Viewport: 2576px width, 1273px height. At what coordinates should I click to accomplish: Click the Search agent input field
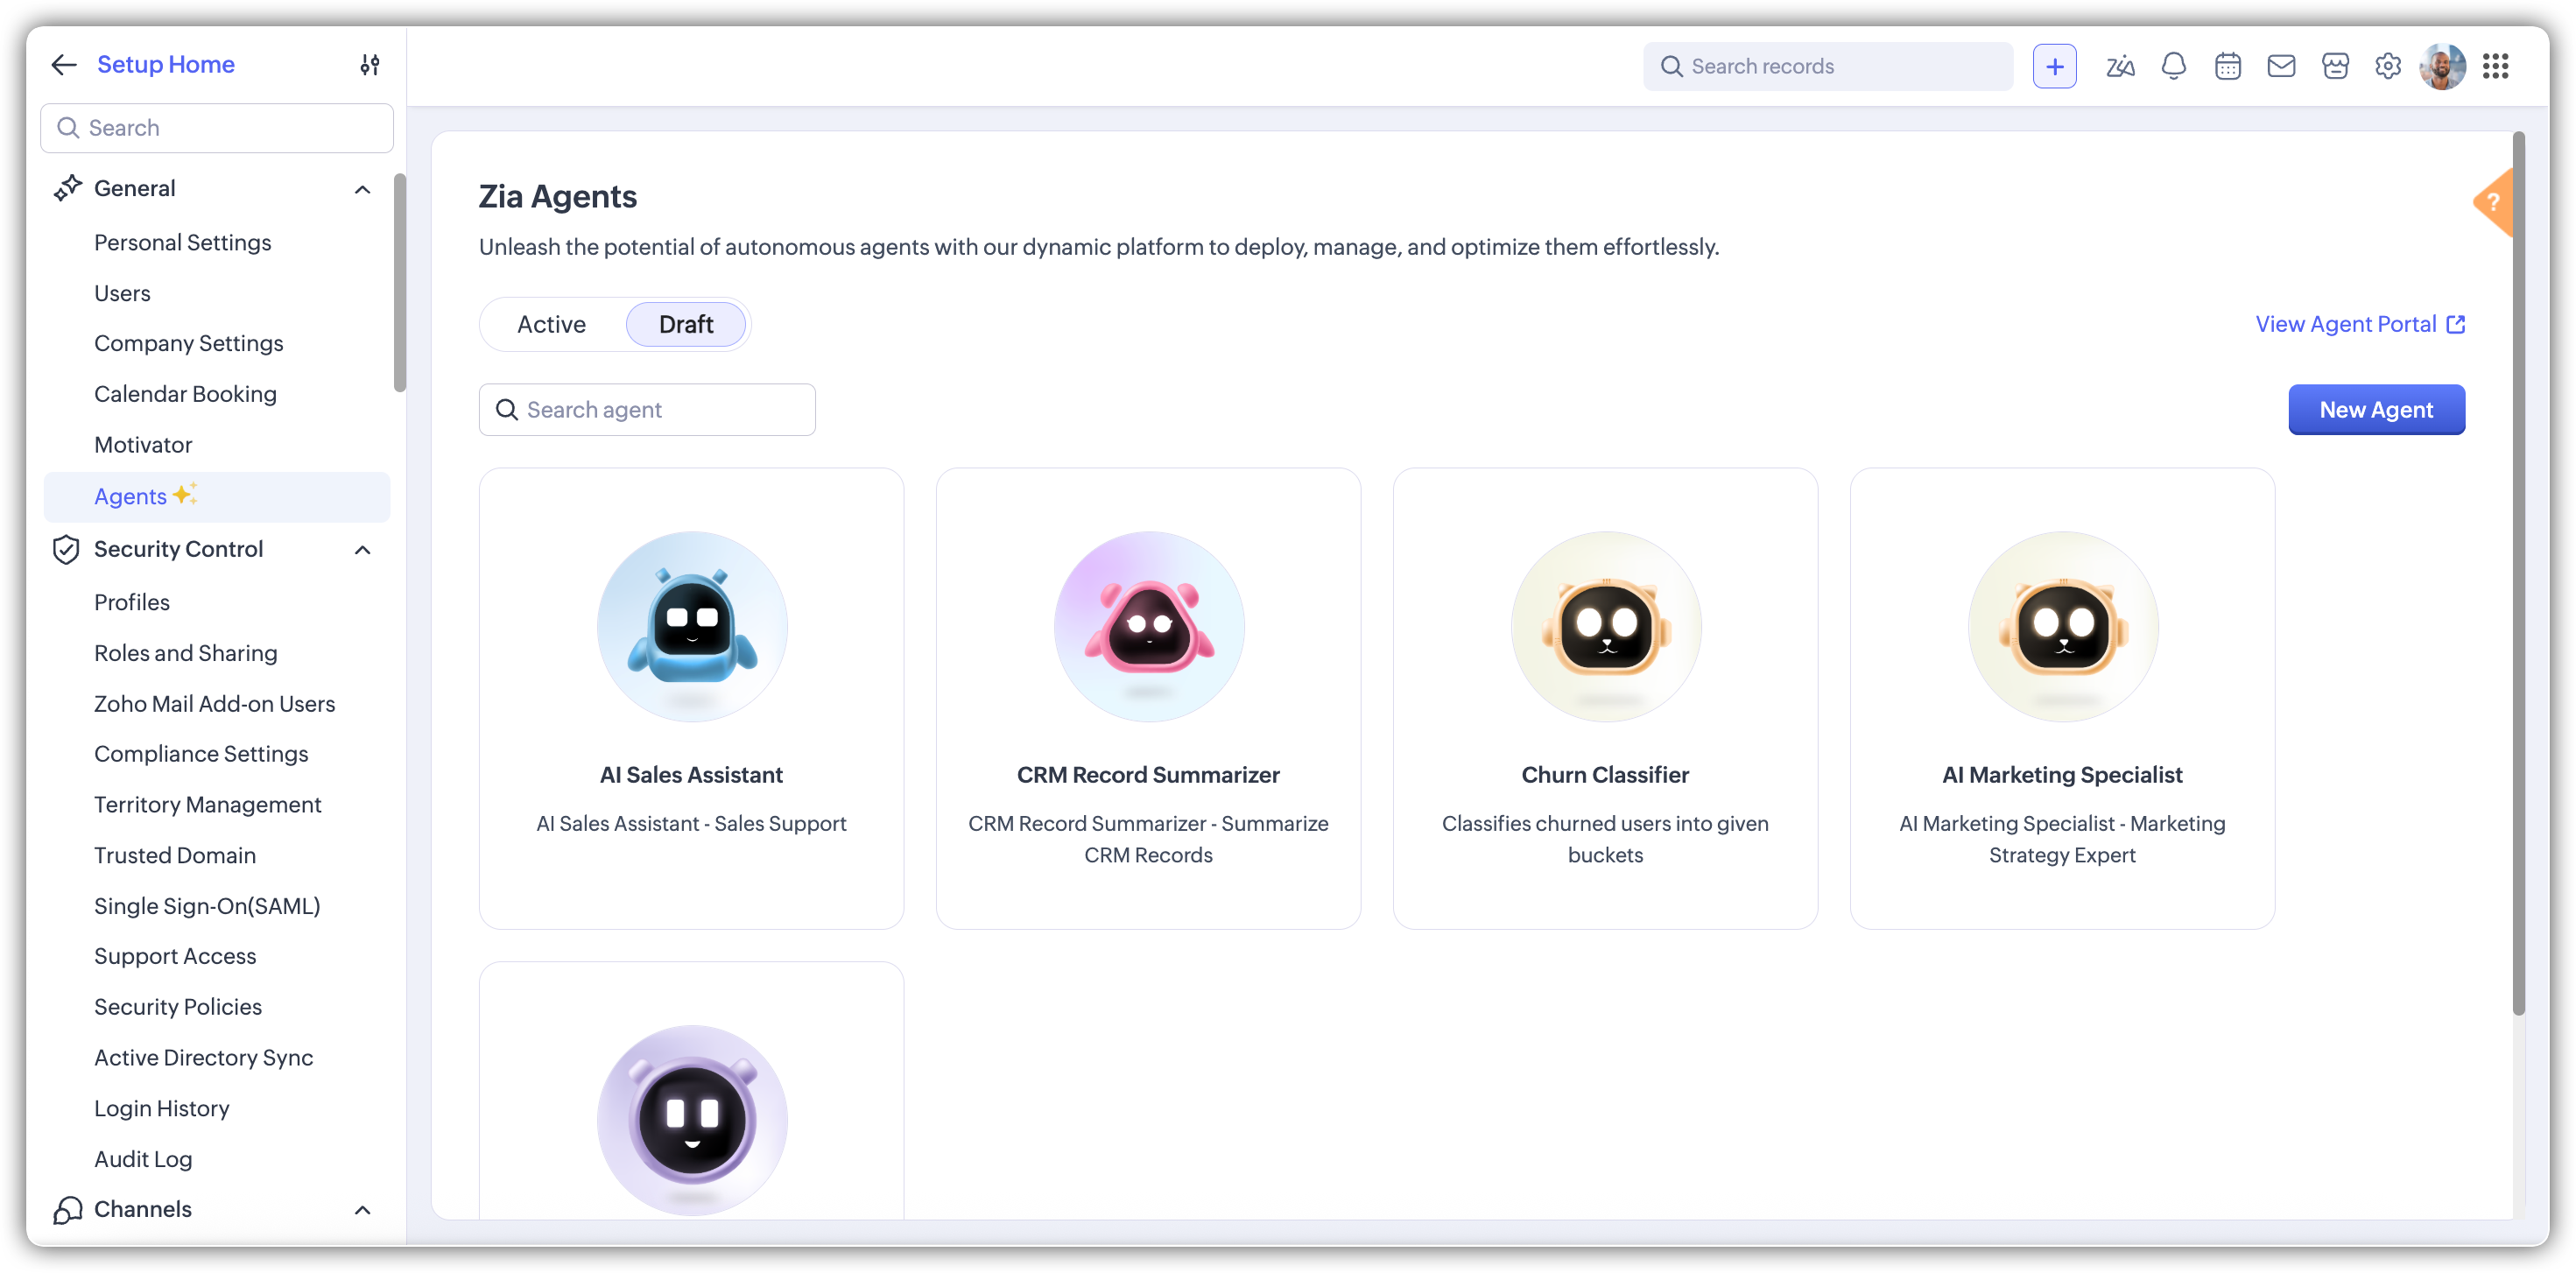(x=660, y=410)
